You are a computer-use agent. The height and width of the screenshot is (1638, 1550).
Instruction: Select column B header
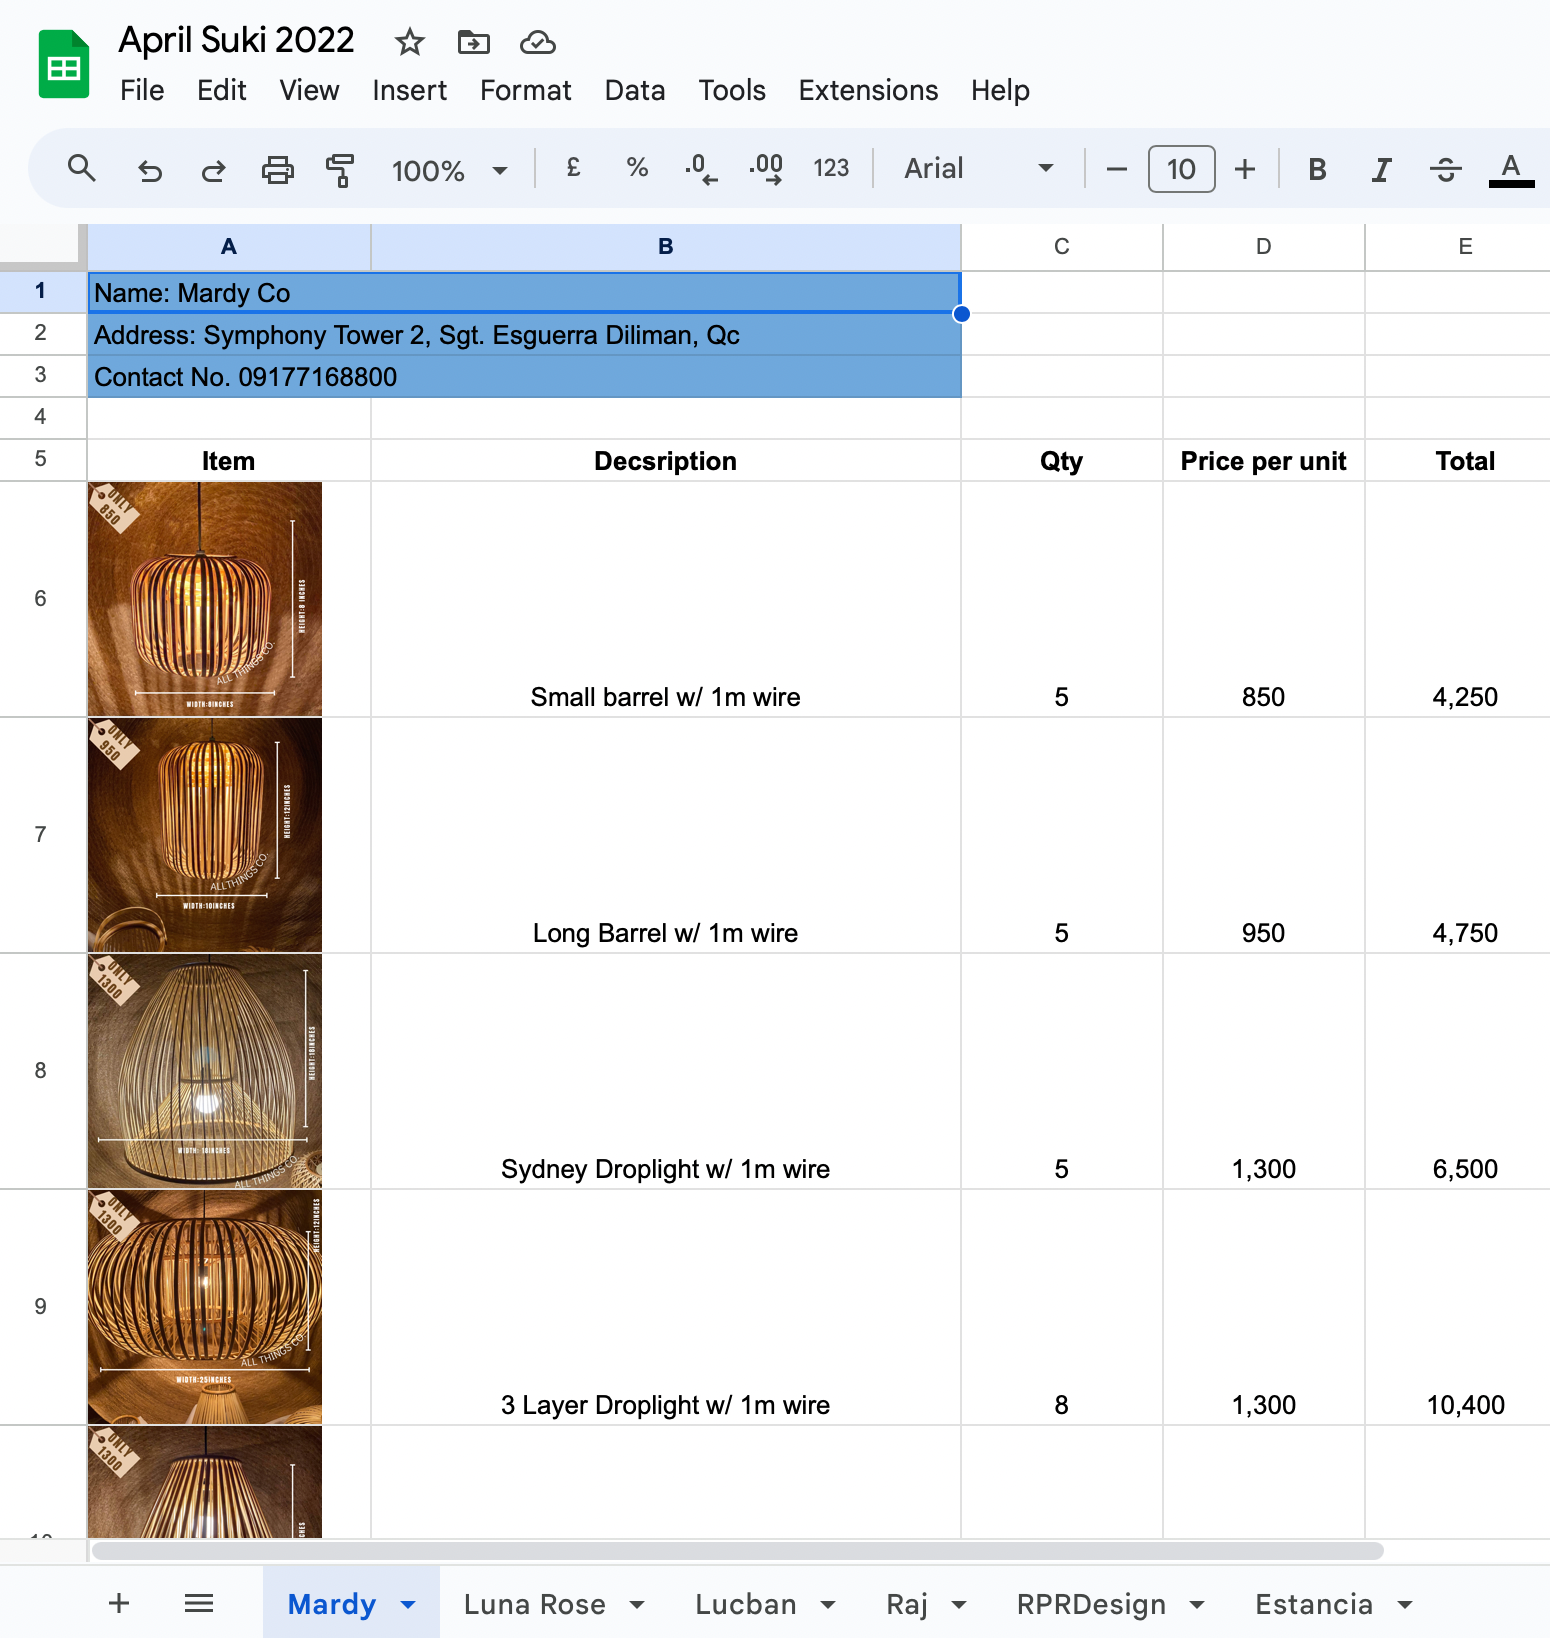pos(666,247)
